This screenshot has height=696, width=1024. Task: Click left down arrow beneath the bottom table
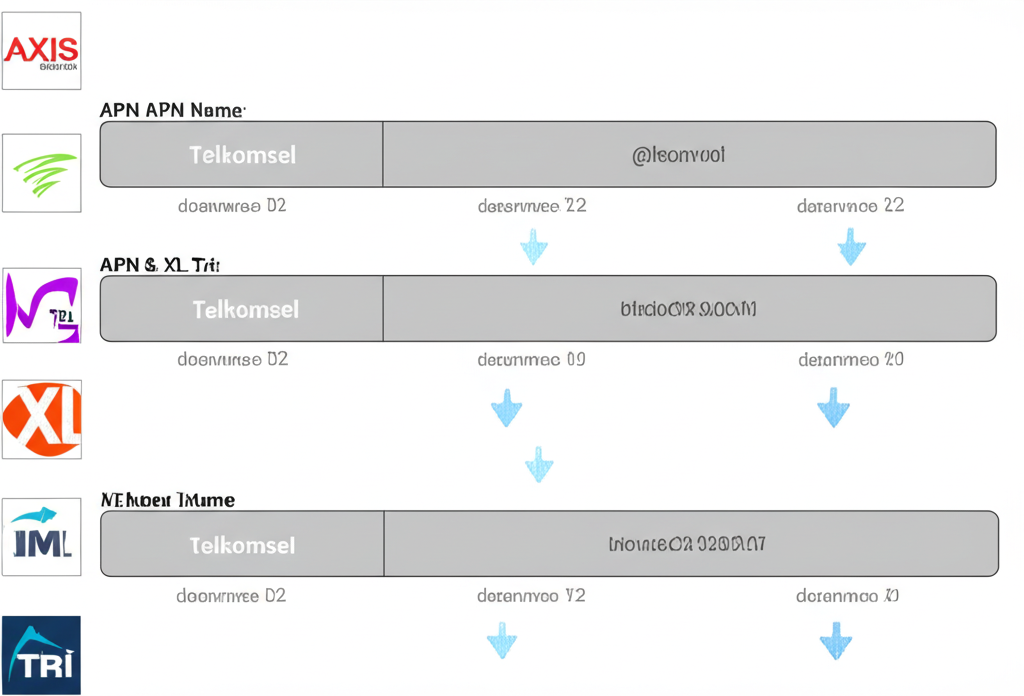[502, 640]
